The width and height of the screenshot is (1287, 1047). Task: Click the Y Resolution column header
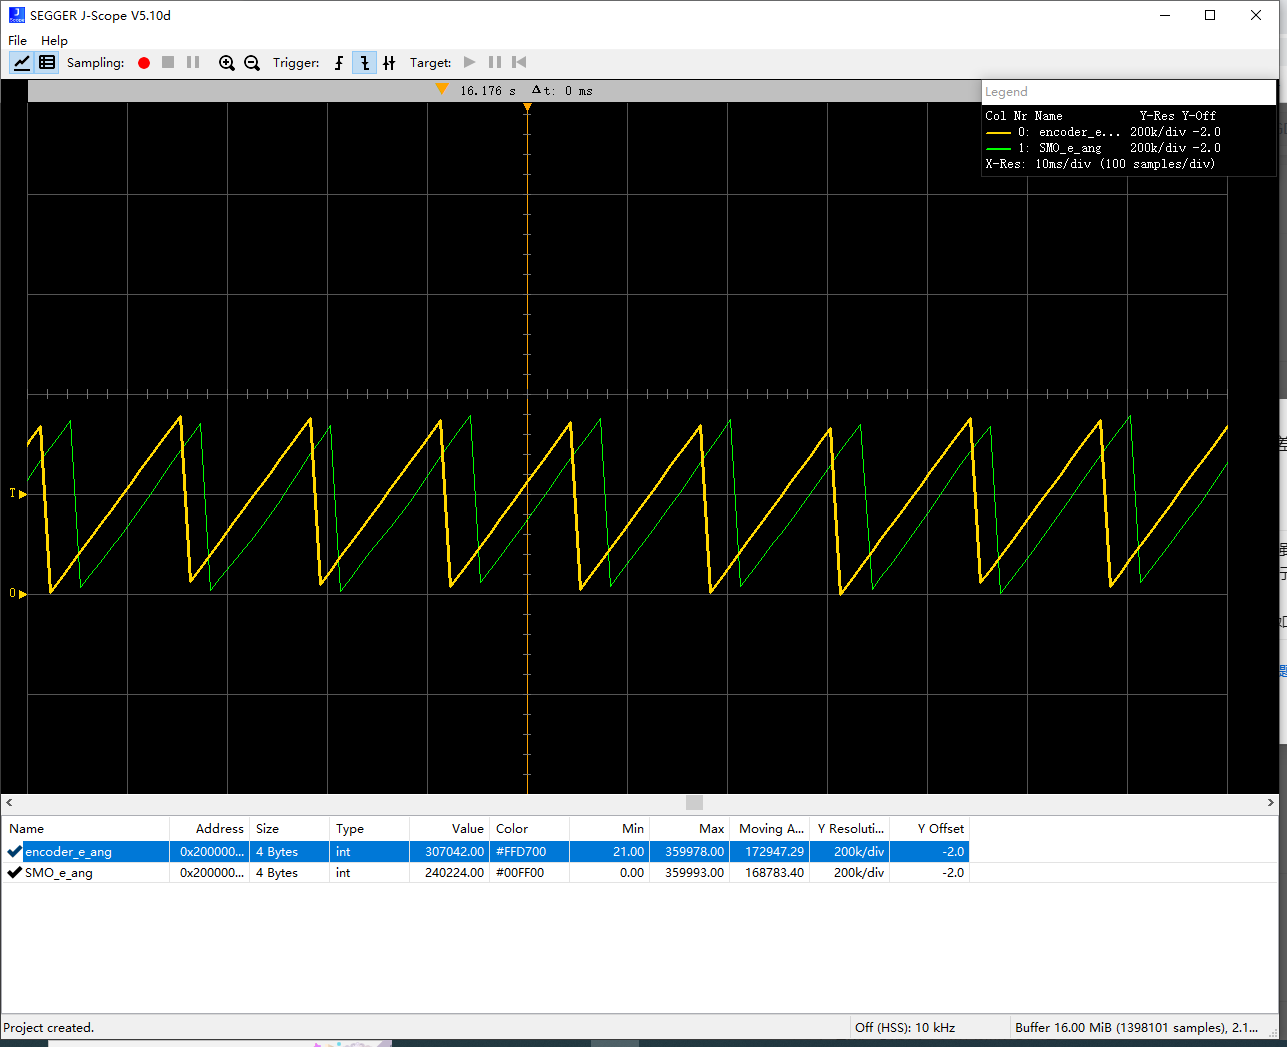pos(850,829)
